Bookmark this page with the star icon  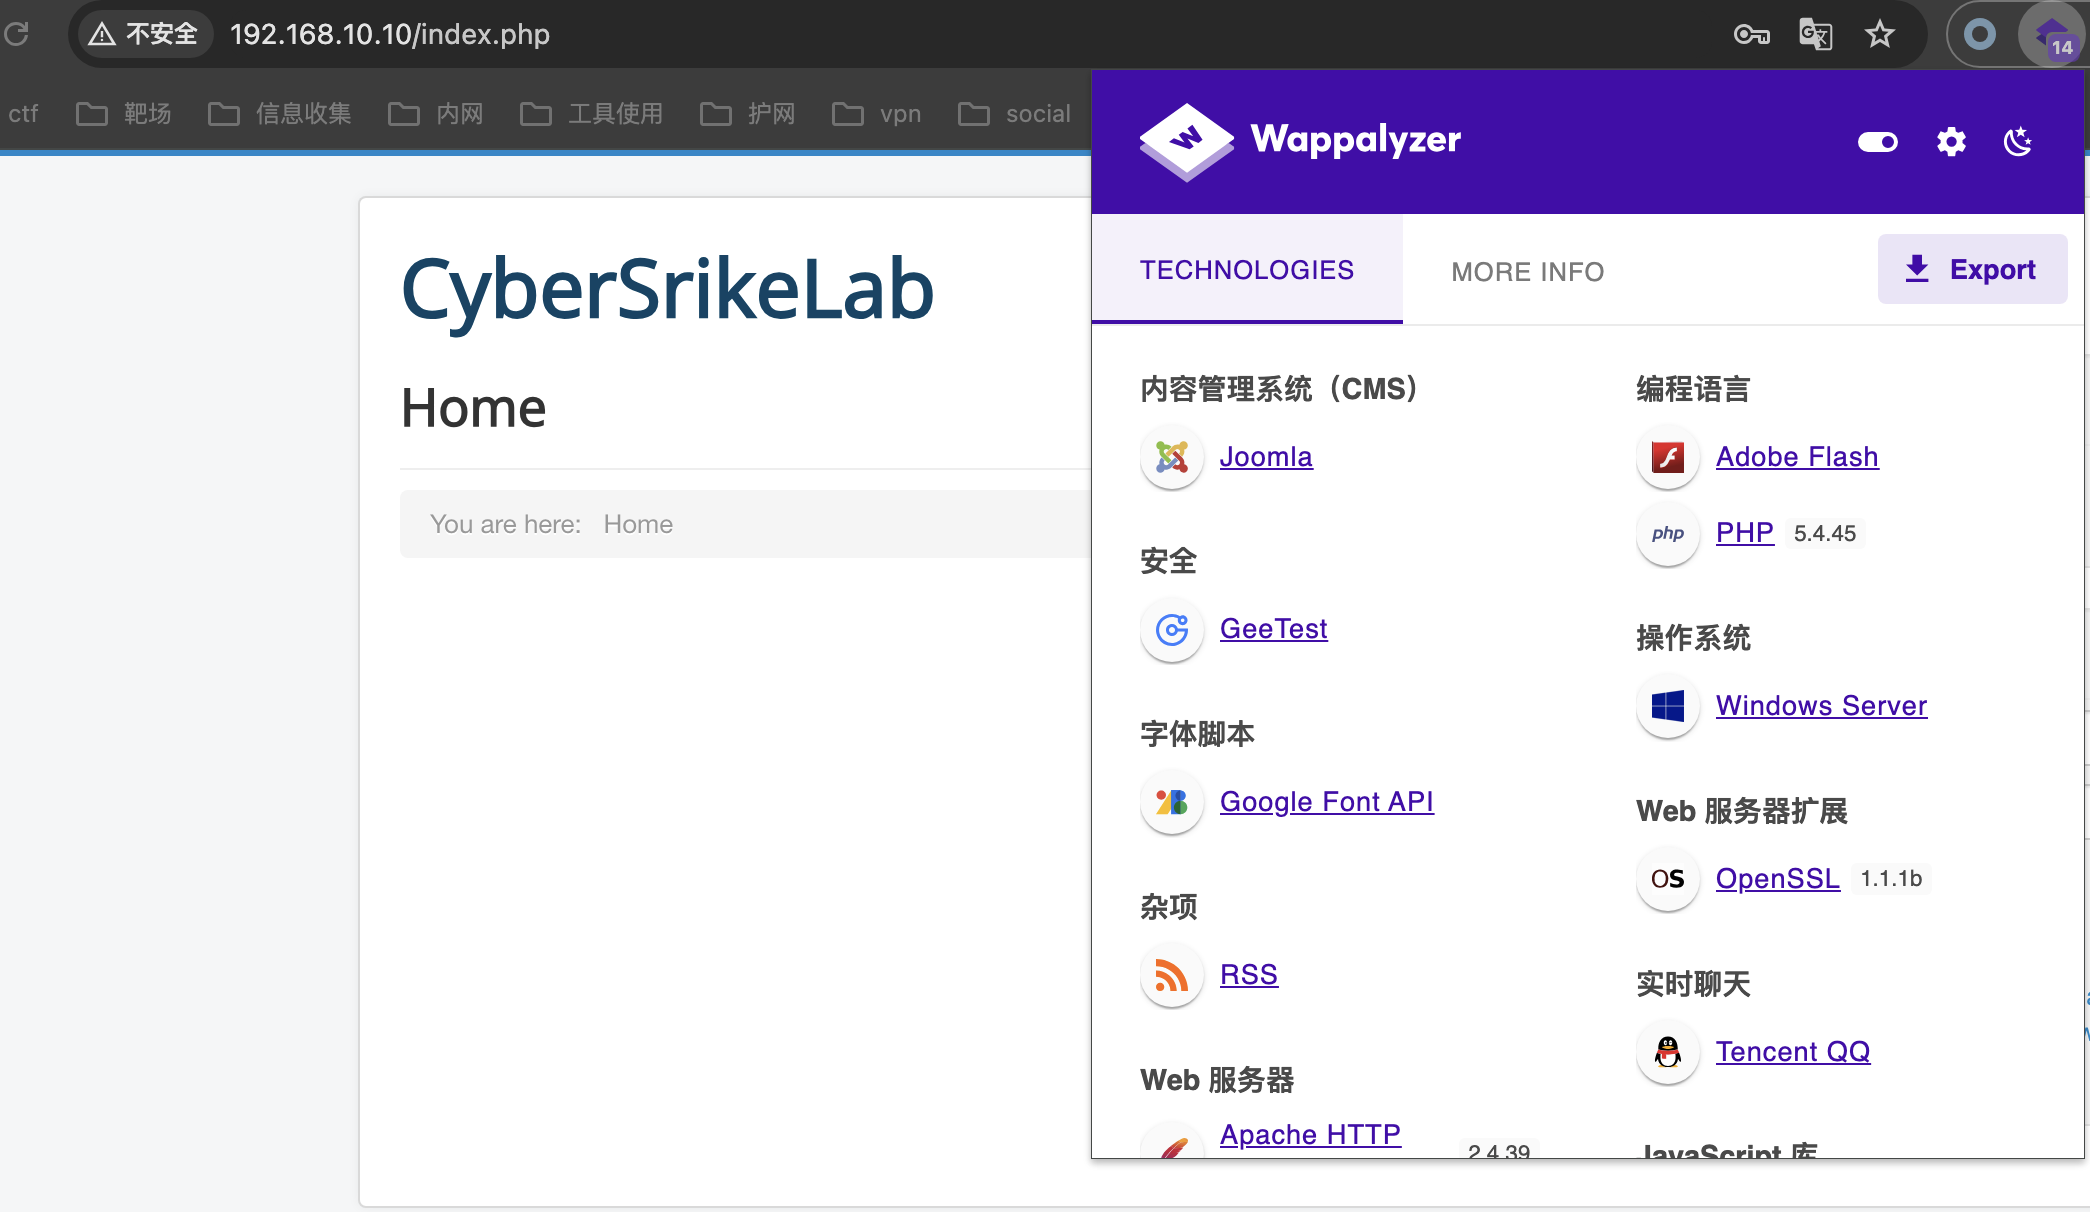1880,34
